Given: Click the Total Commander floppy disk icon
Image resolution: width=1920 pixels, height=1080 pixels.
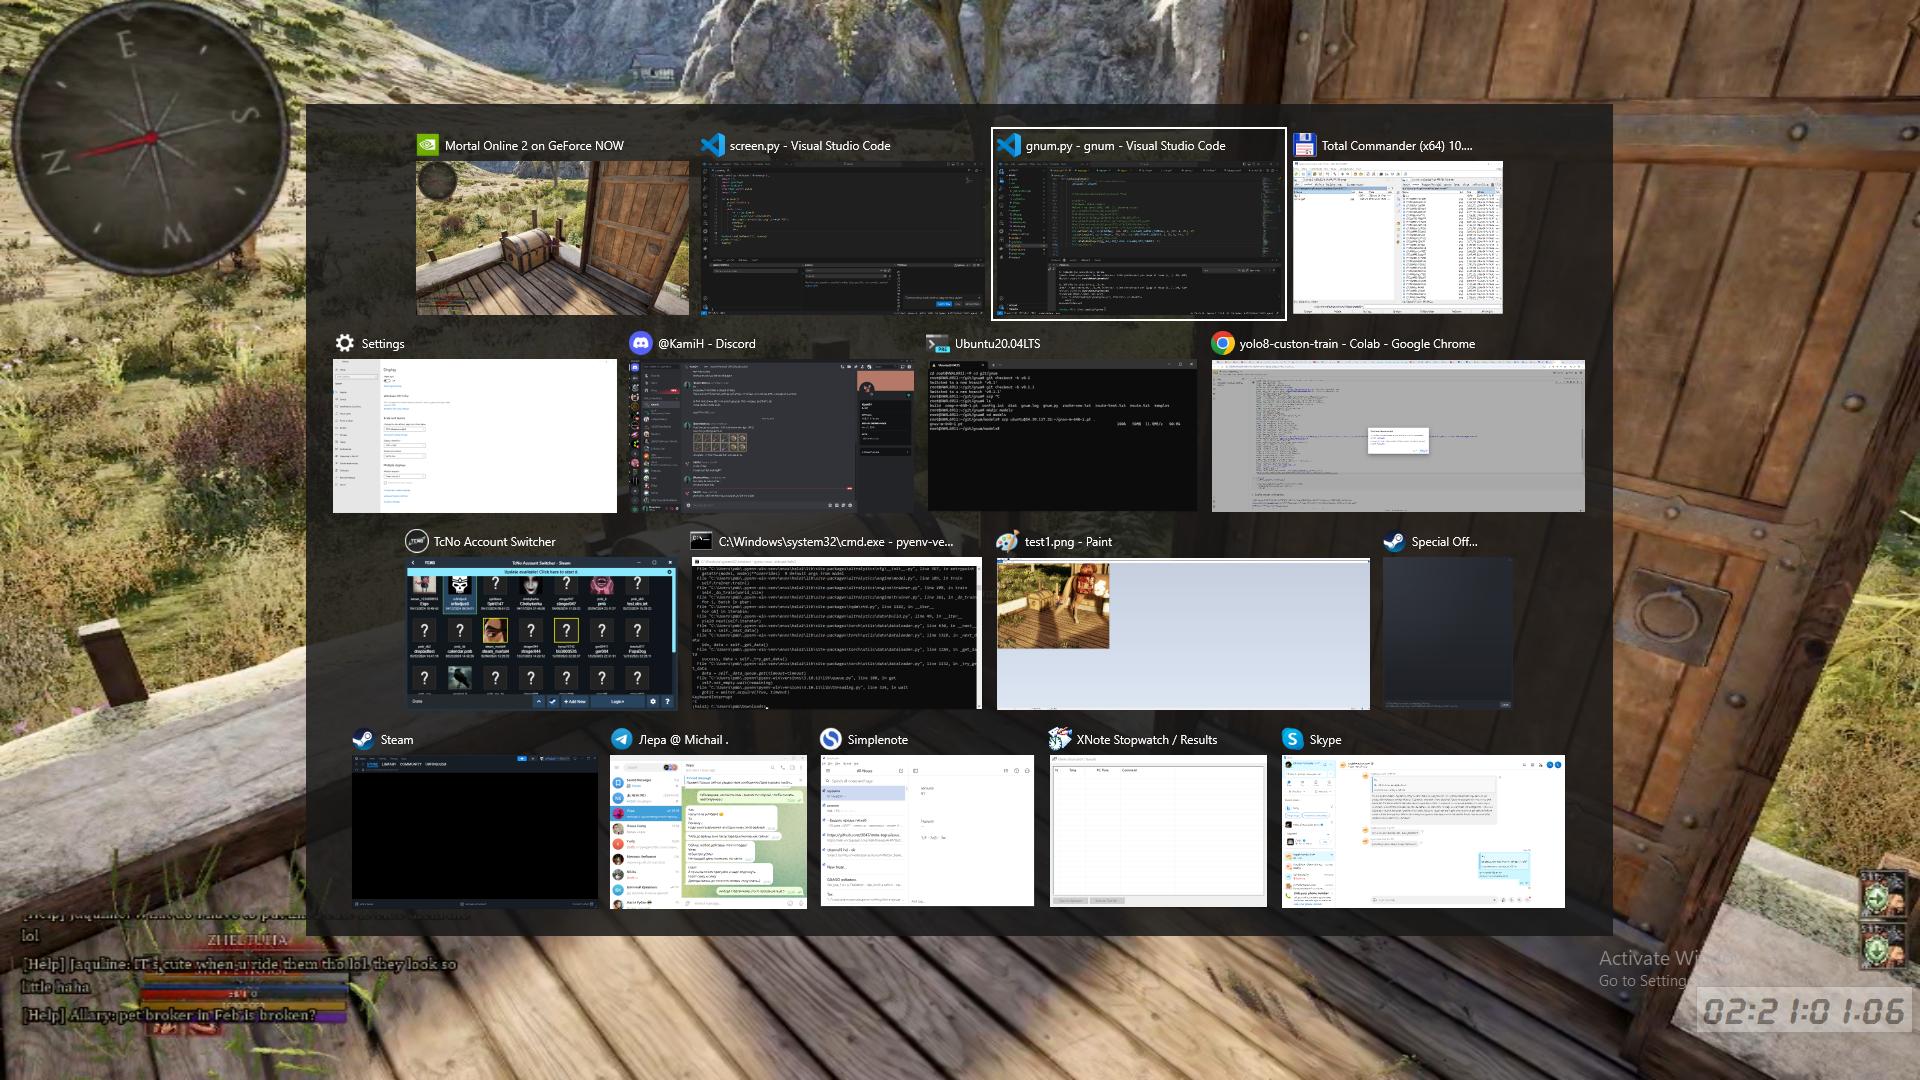Looking at the screenshot, I should coord(1304,145).
